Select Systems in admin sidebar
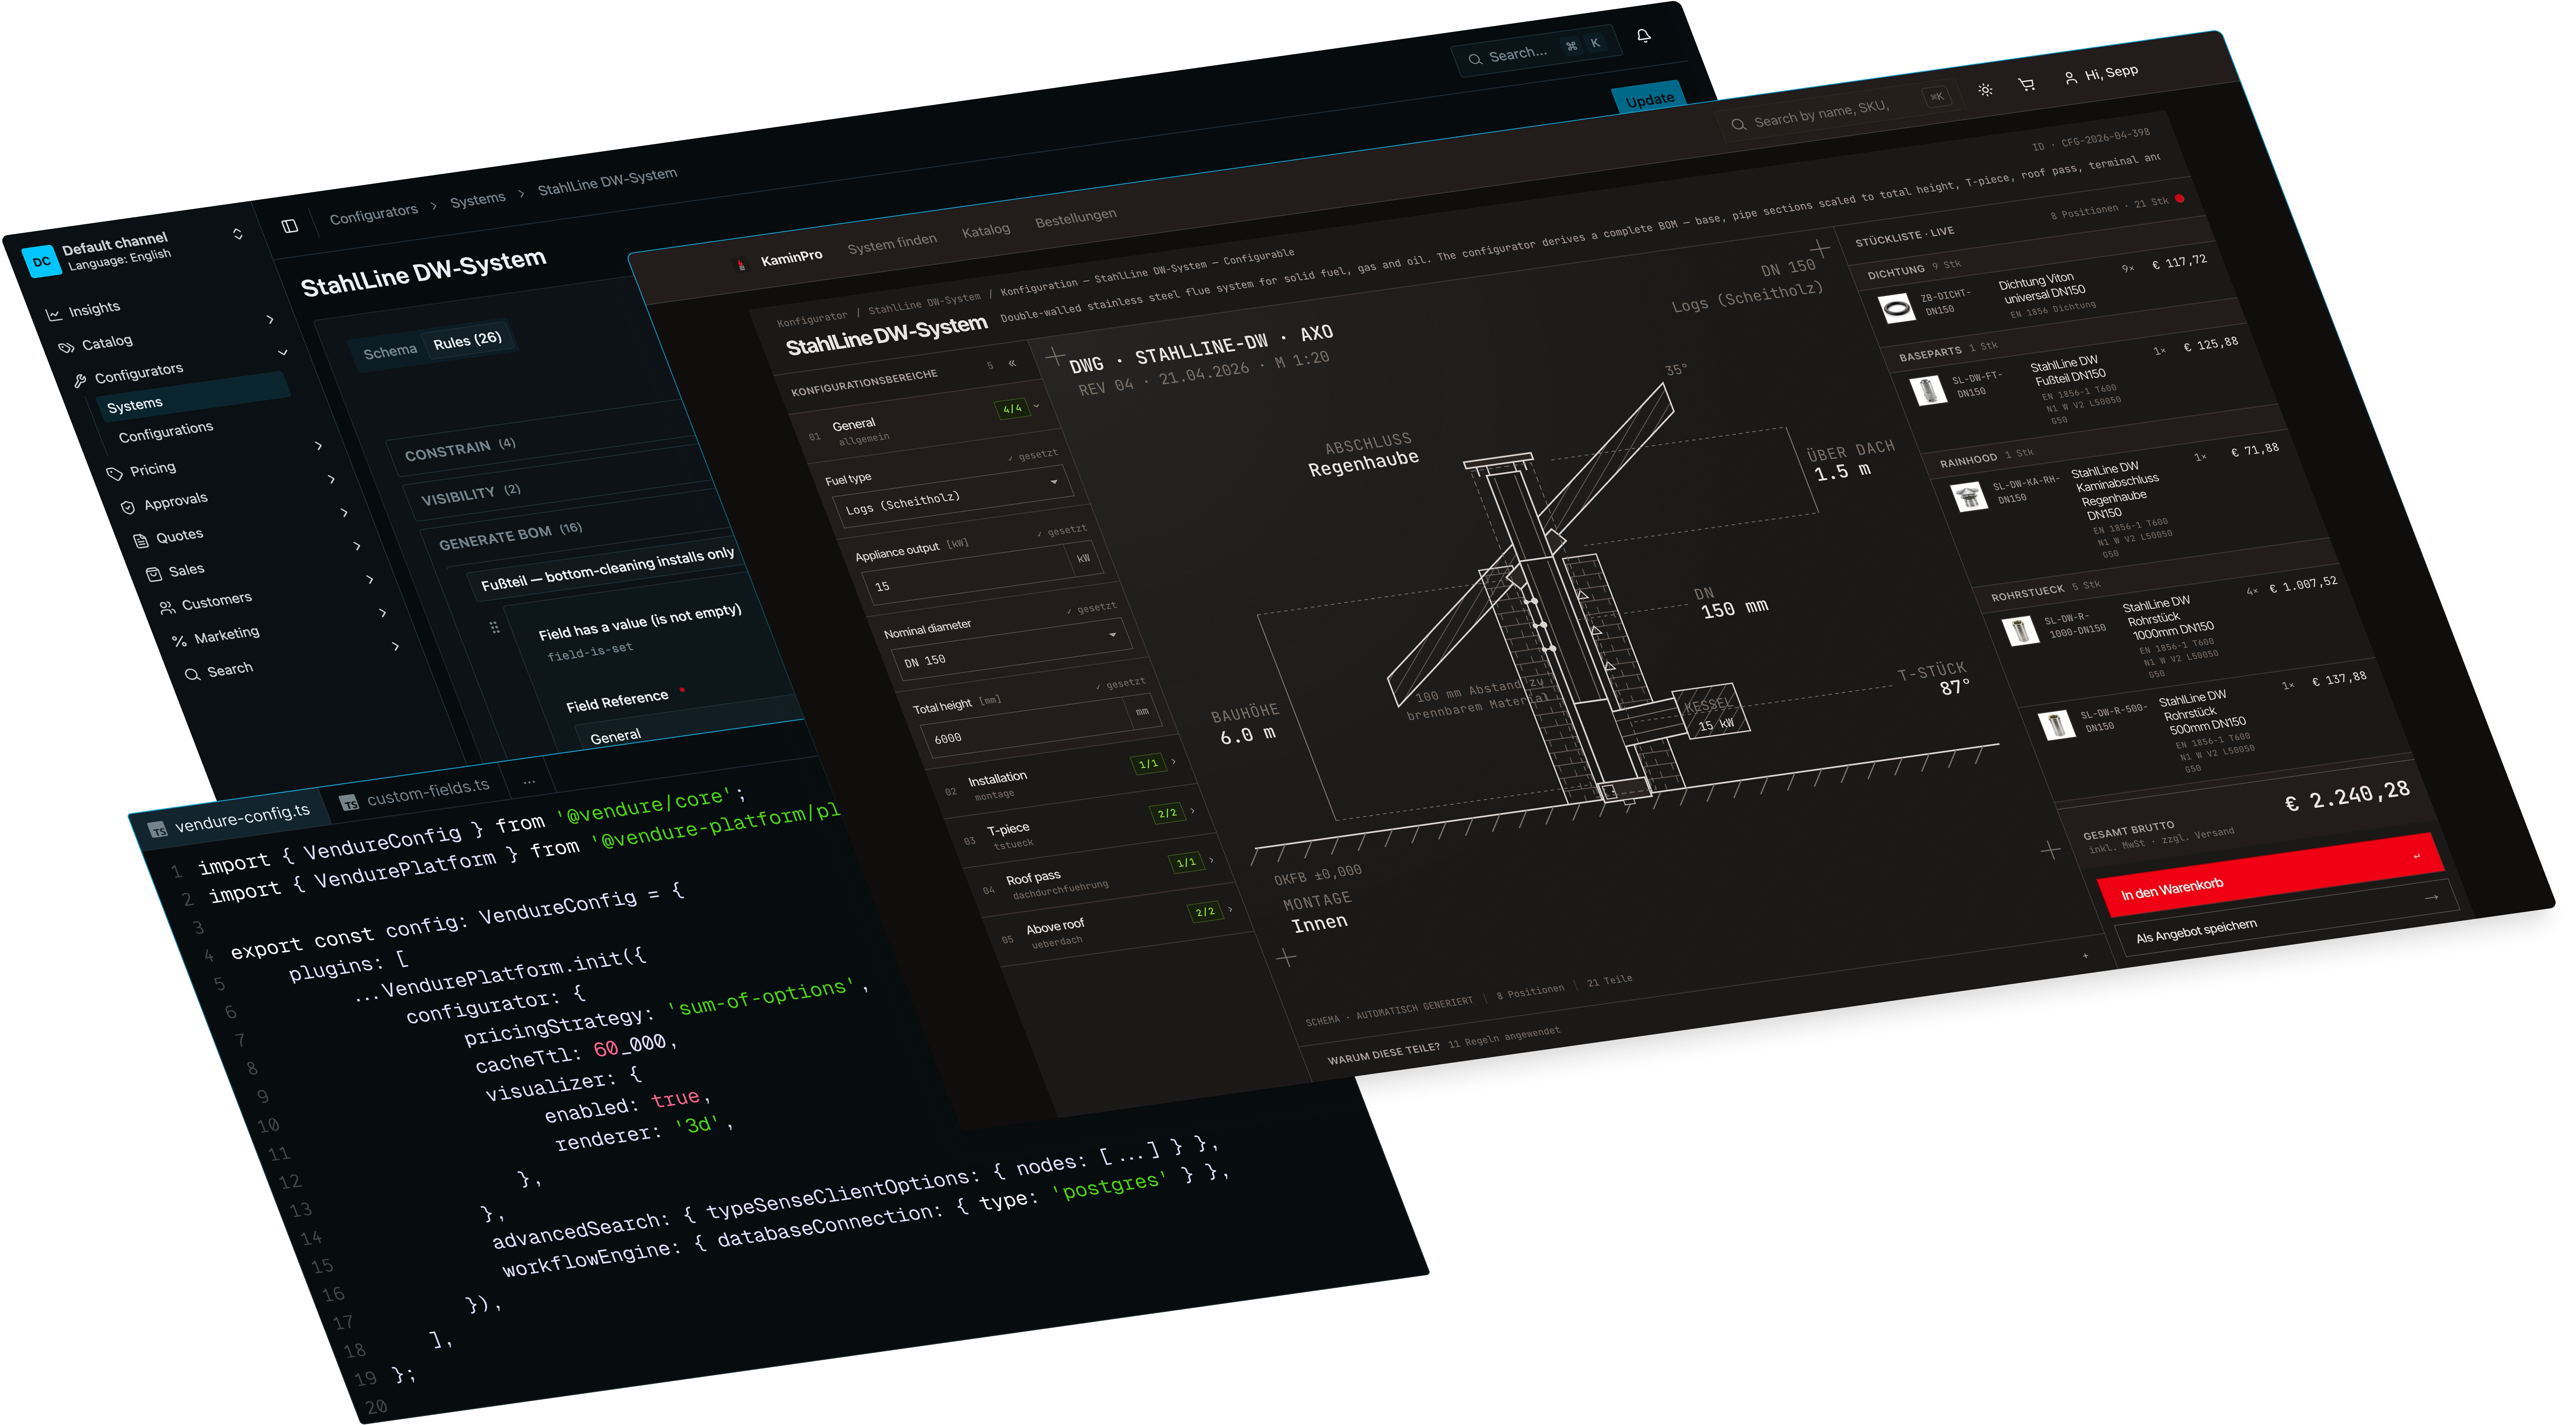The height and width of the screenshot is (1425, 2576). (193, 397)
